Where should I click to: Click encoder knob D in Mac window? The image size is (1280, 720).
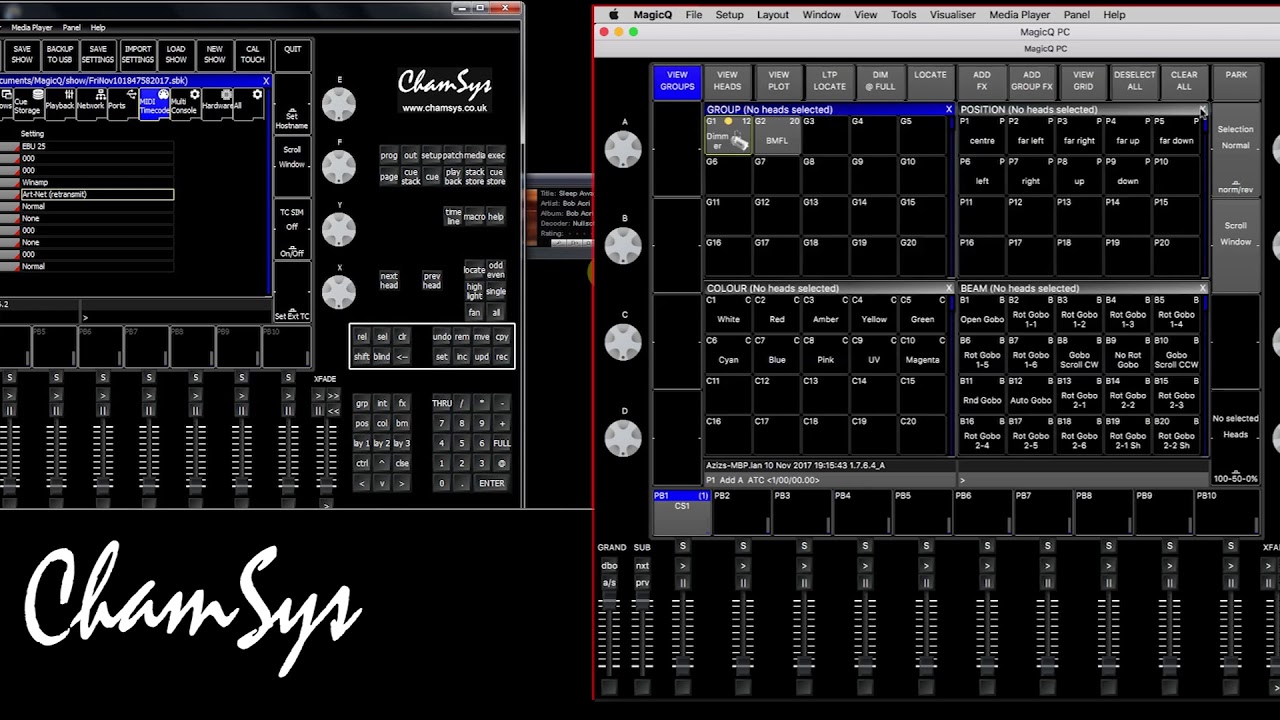(623, 437)
